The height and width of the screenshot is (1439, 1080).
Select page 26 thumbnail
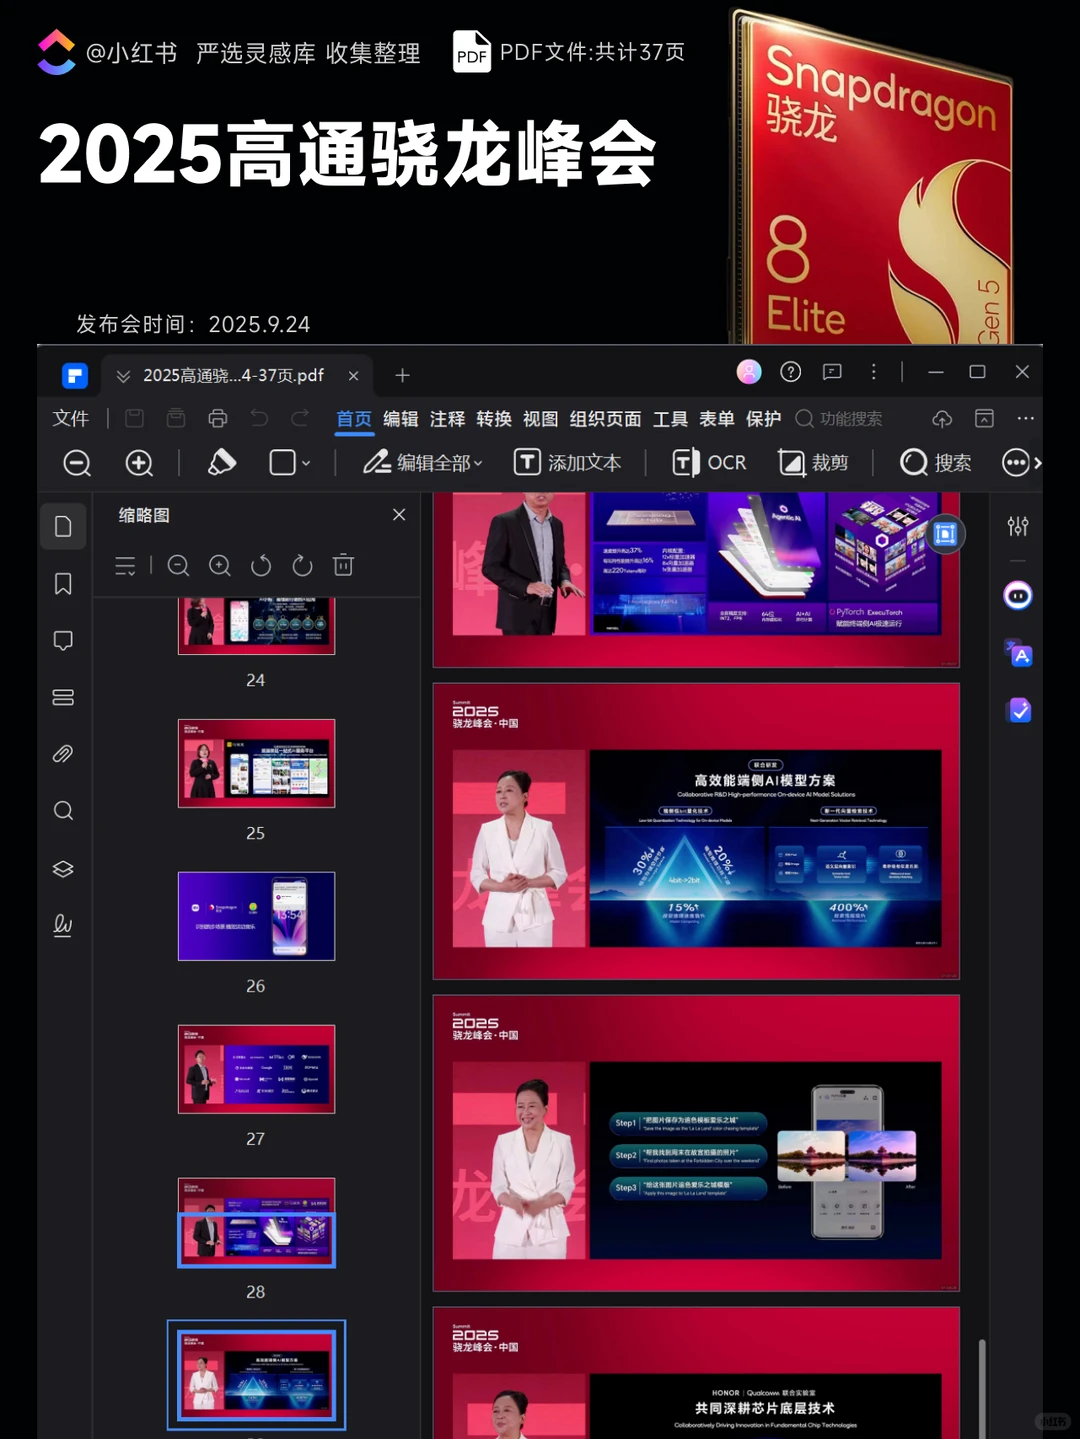(x=256, y=916)
